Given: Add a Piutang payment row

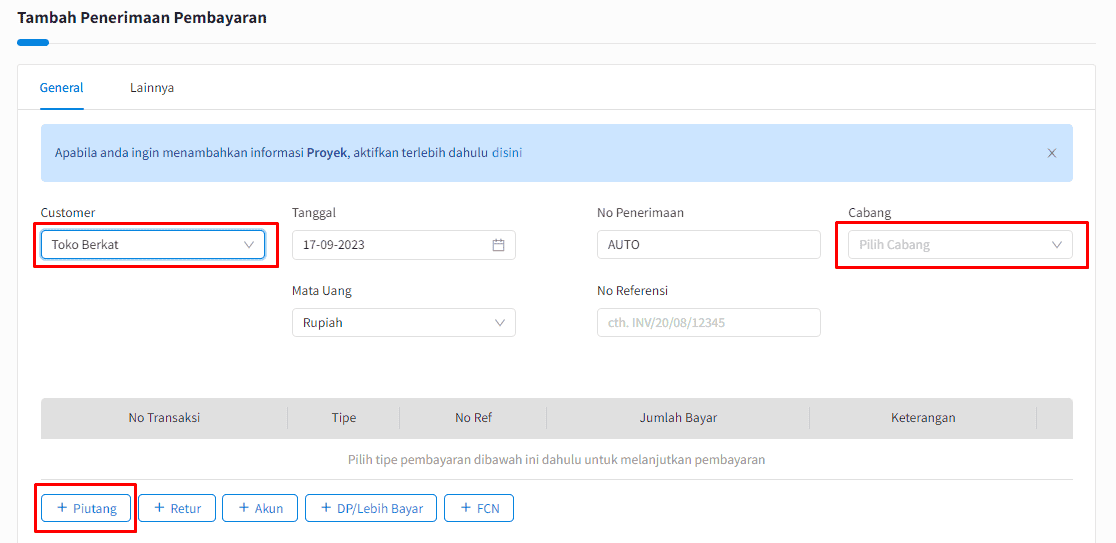Looking at the screenshot, I should click(x=87, y=508).
